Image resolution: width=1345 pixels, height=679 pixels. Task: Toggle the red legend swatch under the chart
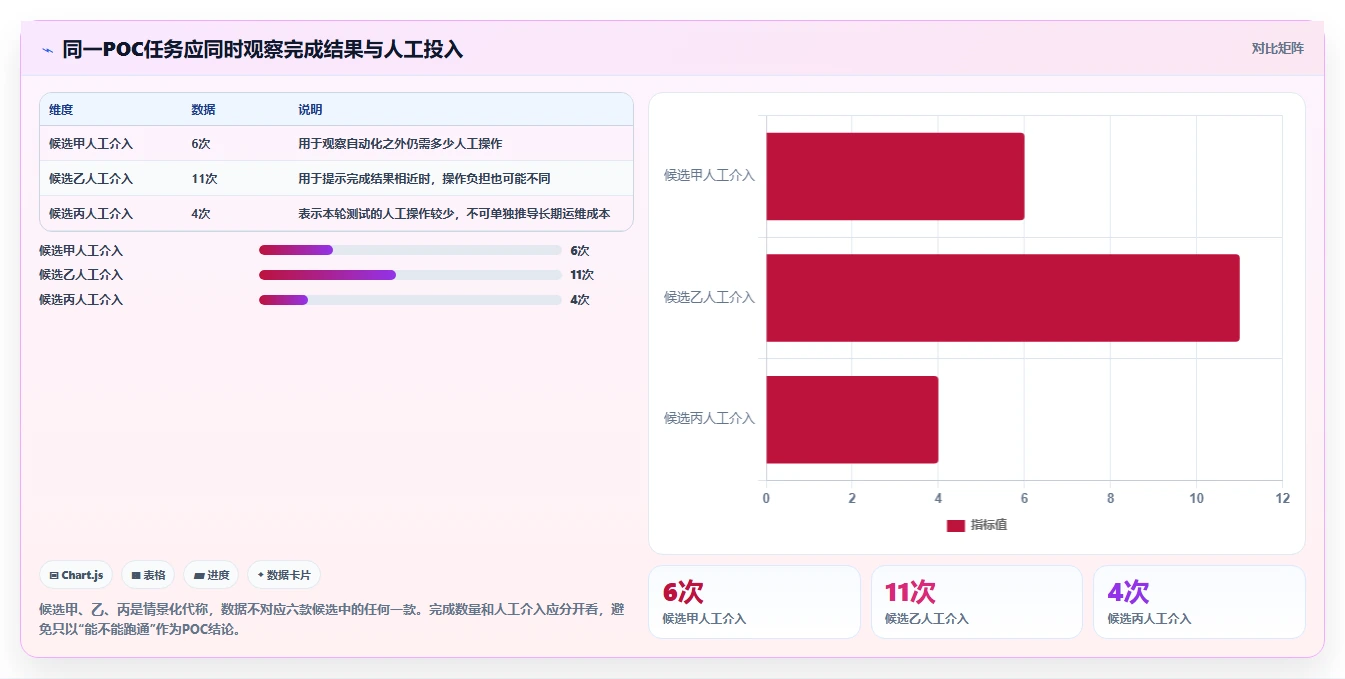pyautogui.click(x=956, y=525)
